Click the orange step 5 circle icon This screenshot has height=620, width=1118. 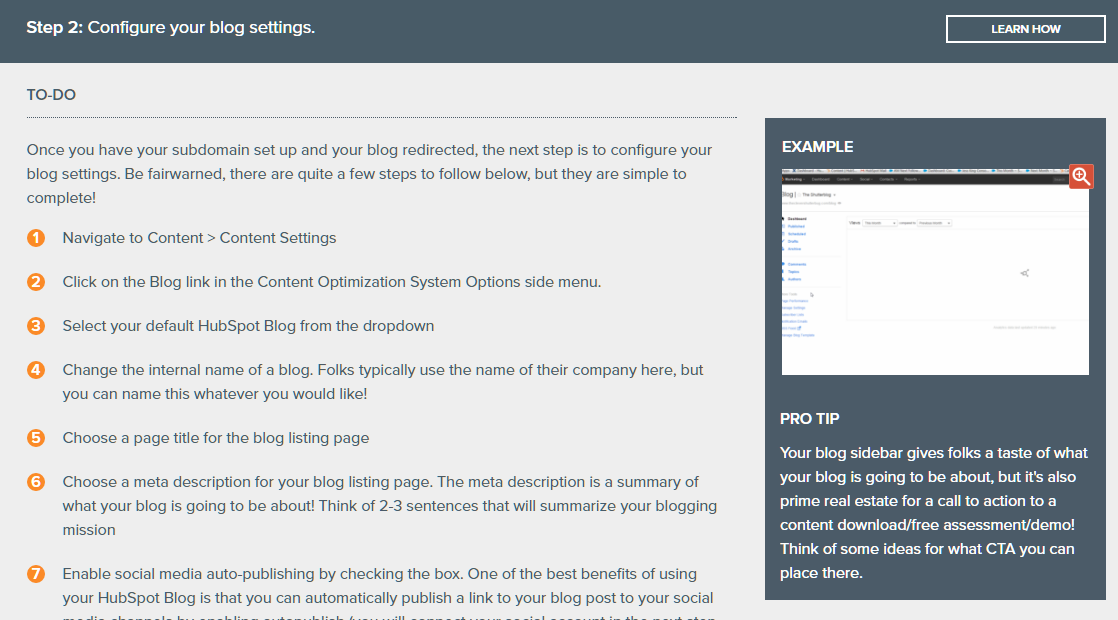tap(36, 438)
